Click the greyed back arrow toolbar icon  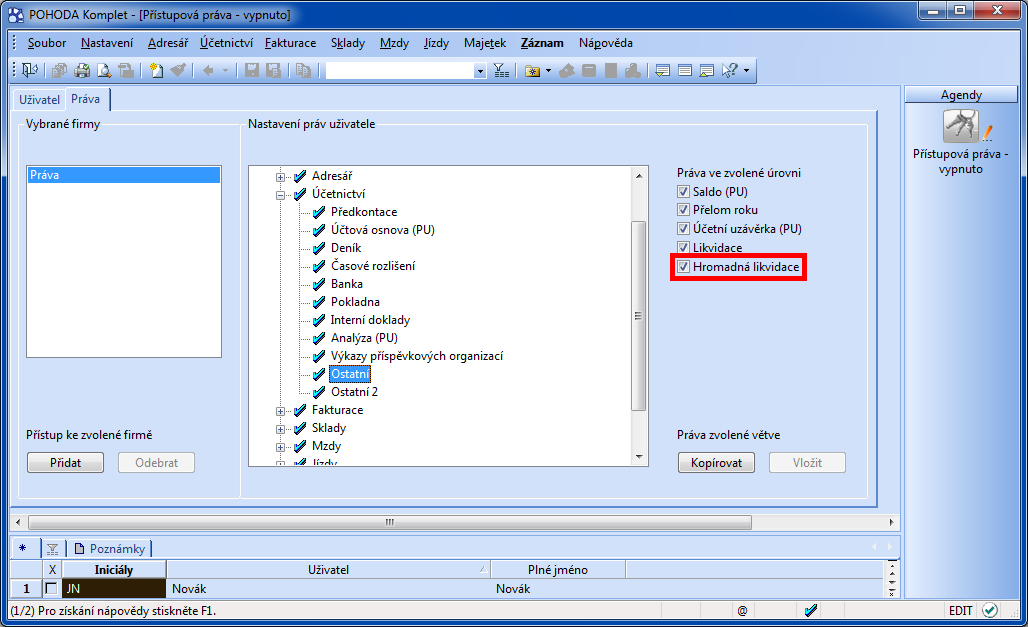coord(208,70)
